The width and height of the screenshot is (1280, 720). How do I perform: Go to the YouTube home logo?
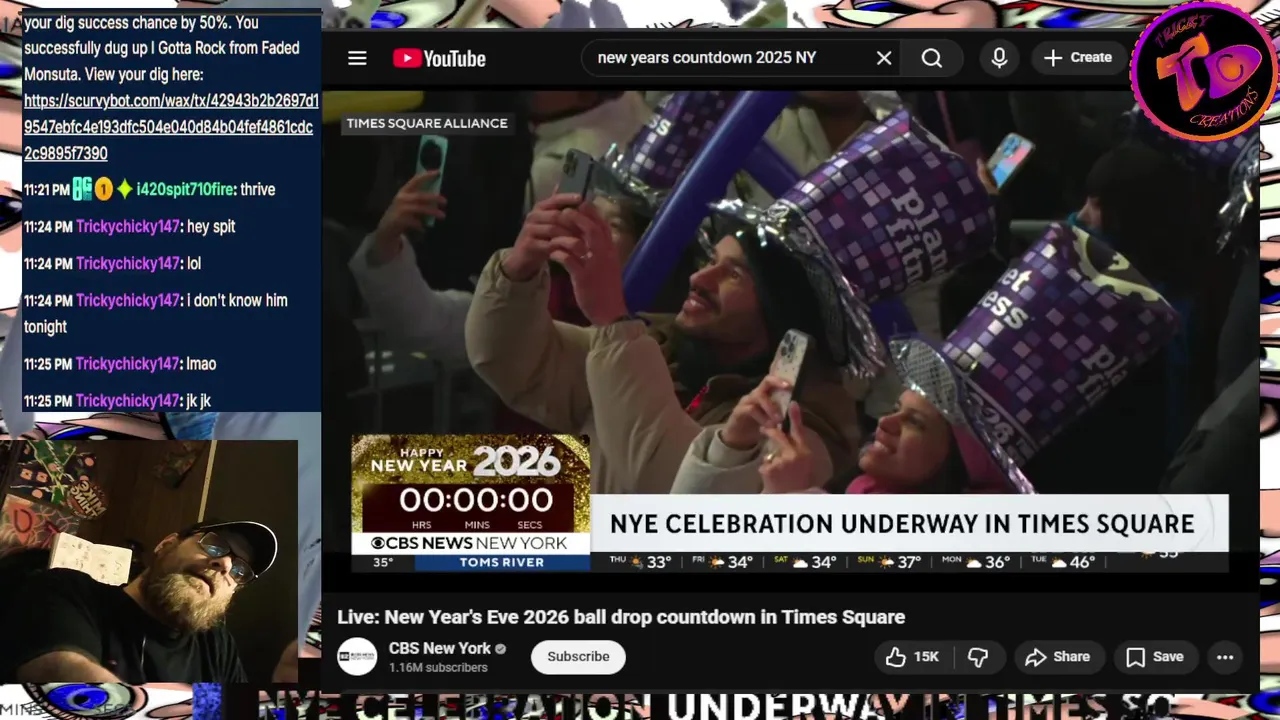click(439, 58)
